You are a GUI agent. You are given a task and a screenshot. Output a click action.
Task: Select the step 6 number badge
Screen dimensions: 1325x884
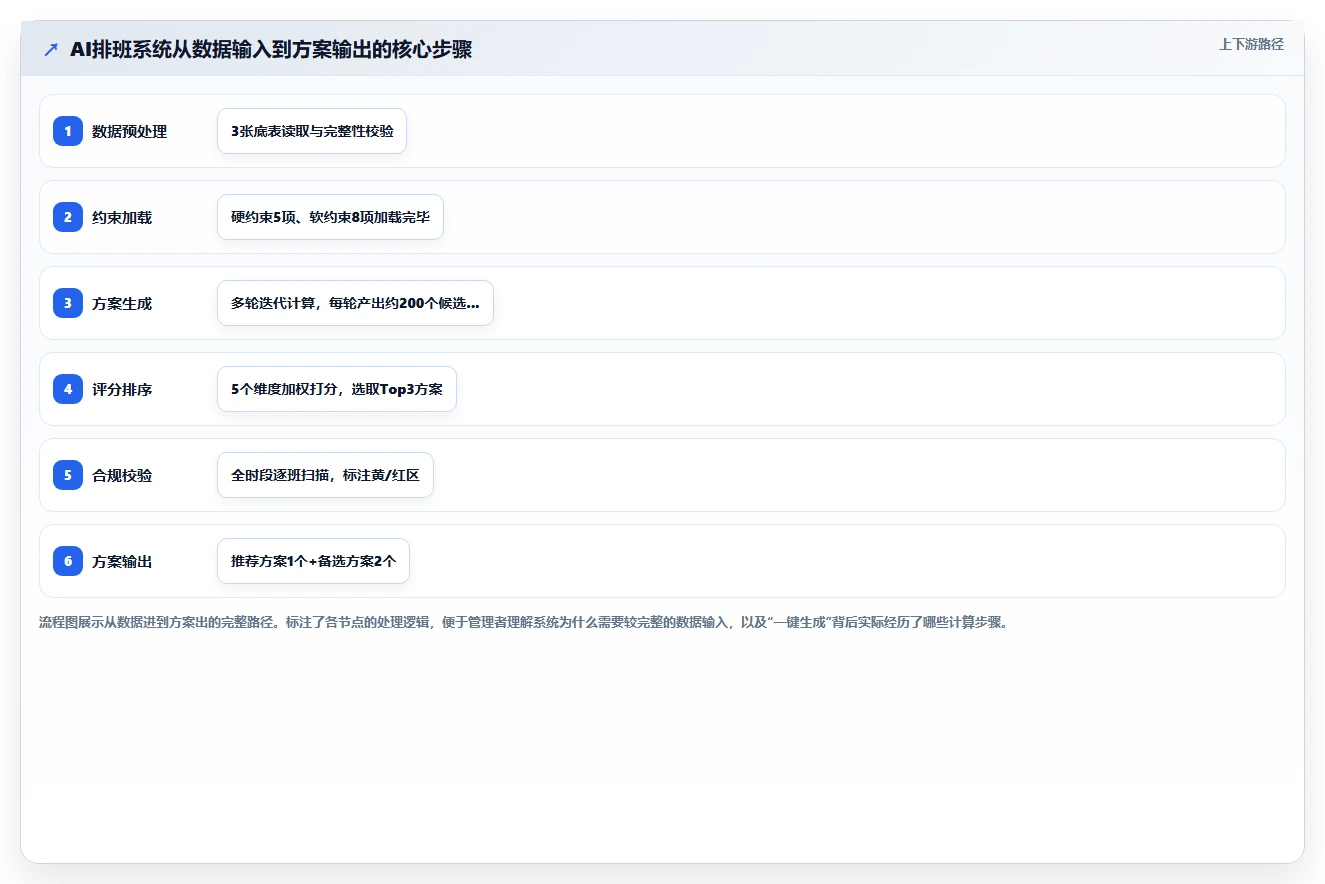[x=68, y=561]
